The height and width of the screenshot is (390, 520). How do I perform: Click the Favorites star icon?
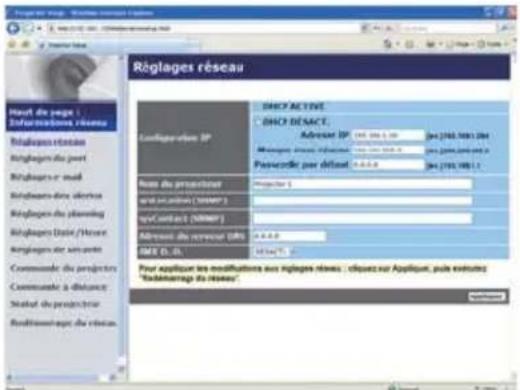click(12, 44)
